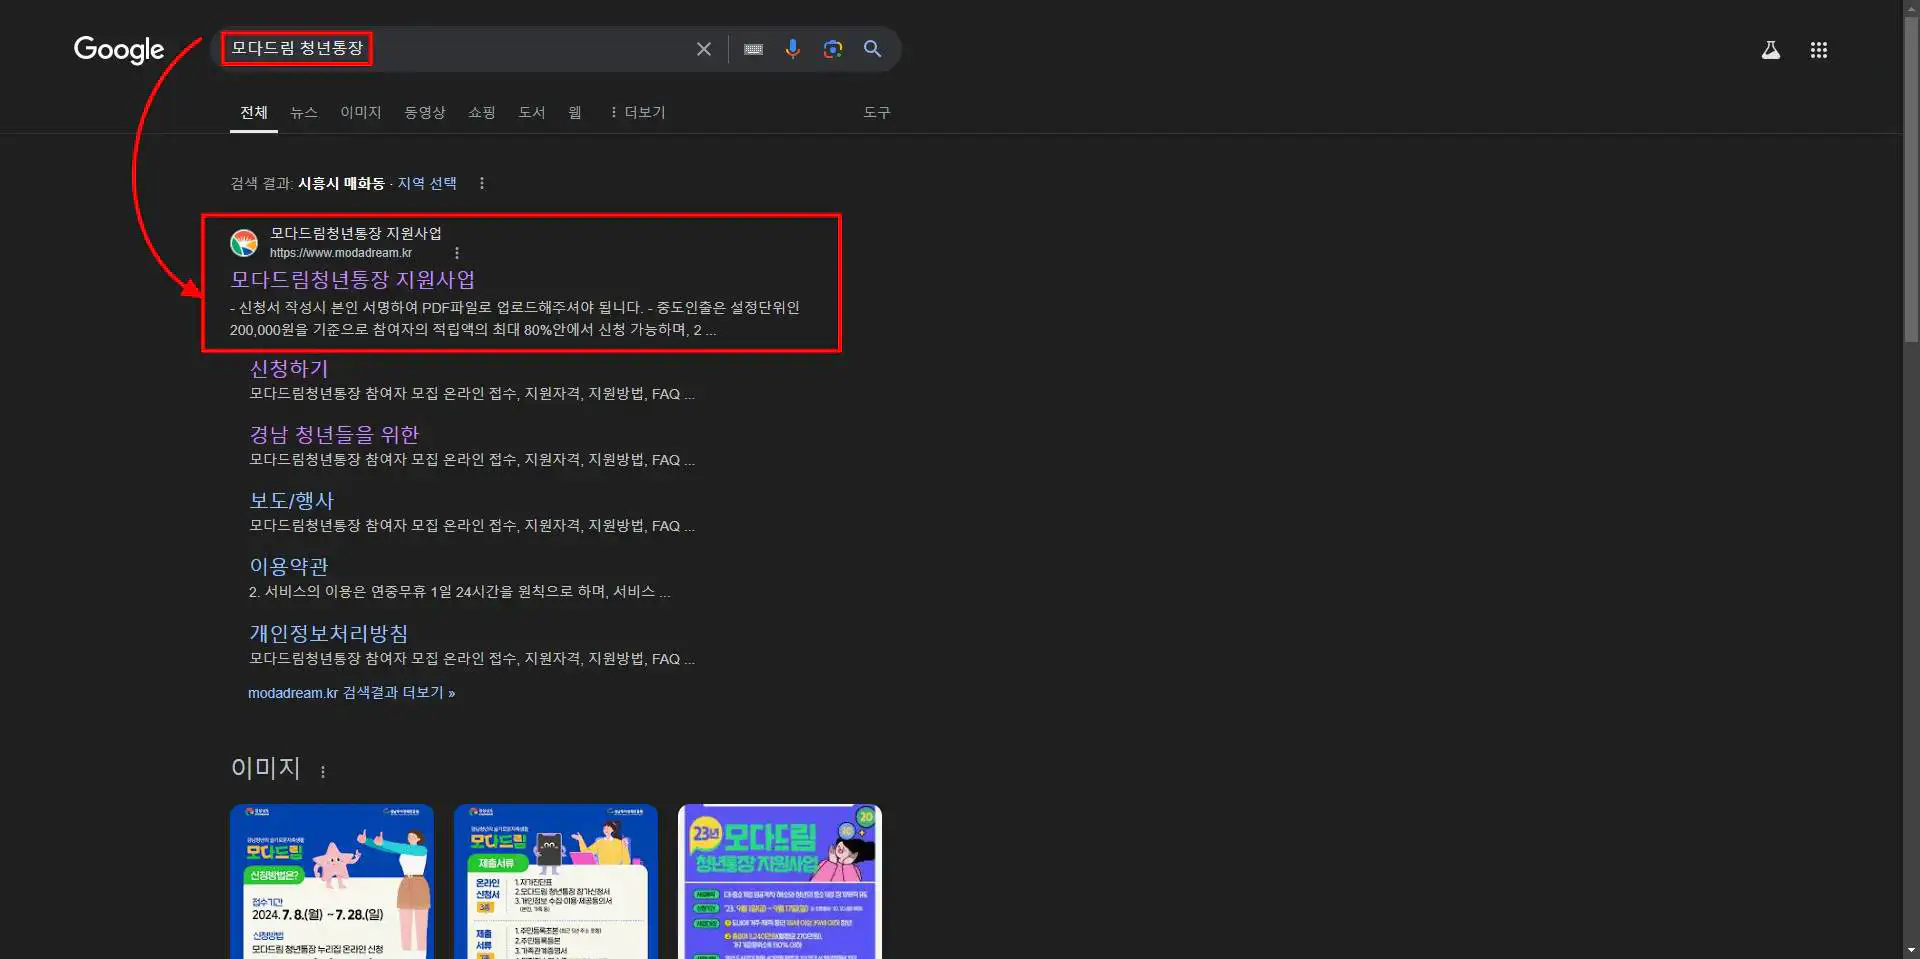This screenshot has width=1920, height=959.
Task: Click the 이미지 section heading
Action: [x=265, y=768]
